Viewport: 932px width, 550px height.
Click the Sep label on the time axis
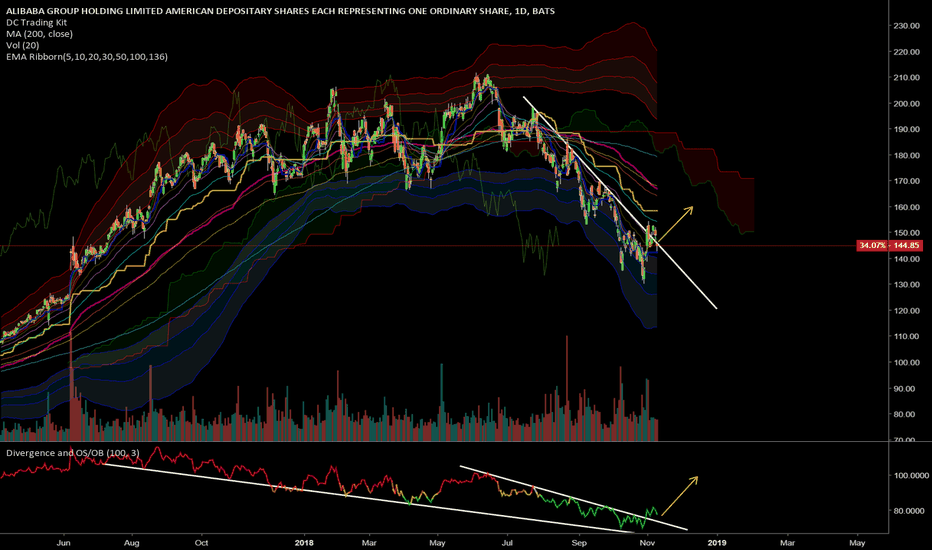point(579,543)
